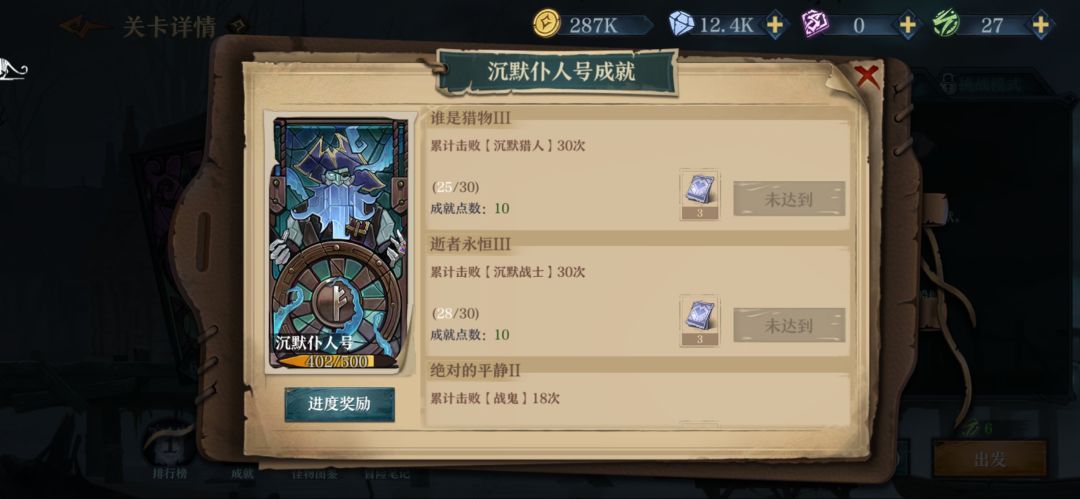
Task: Click 未达到 button for 逝者永恒III
Action: [789, 325]
